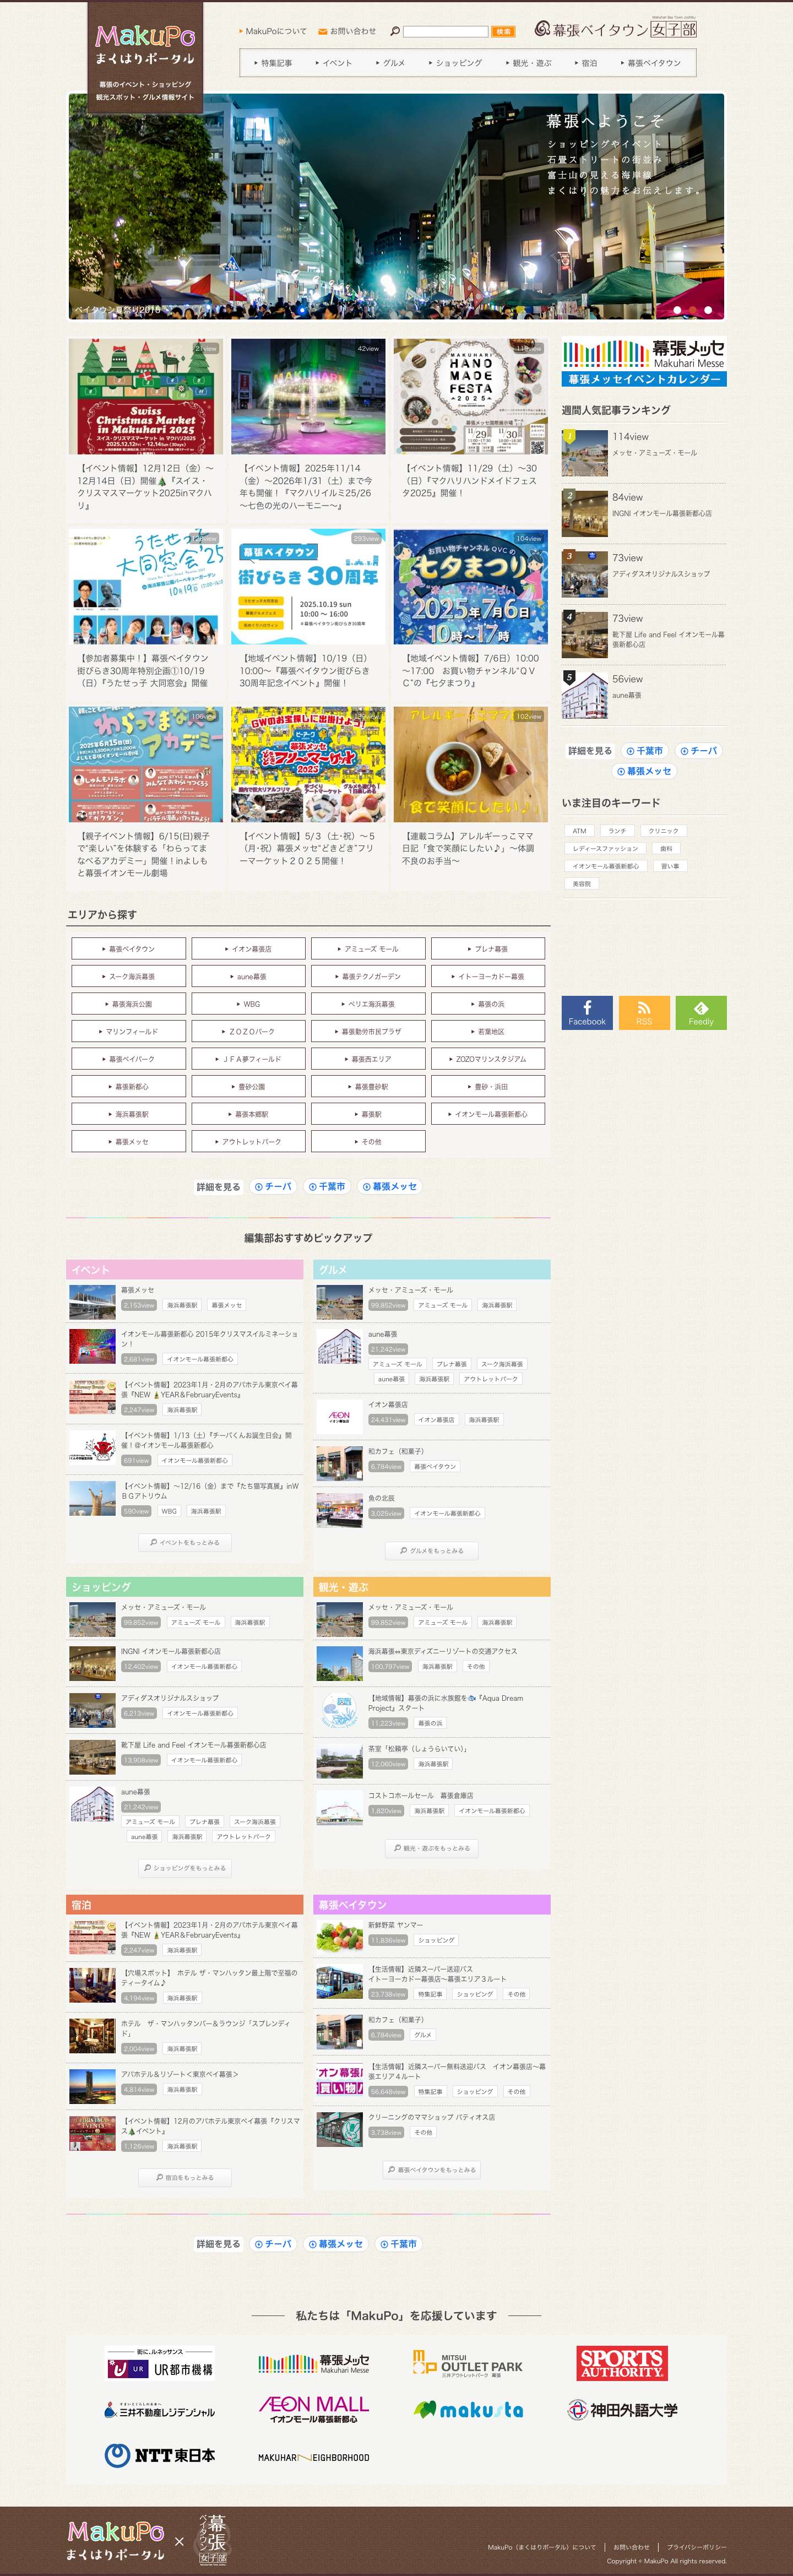Click the 三井不動産レジデンシャル sponsor logo
This screenshot has height=2576, width=793.
point(160,2410)
